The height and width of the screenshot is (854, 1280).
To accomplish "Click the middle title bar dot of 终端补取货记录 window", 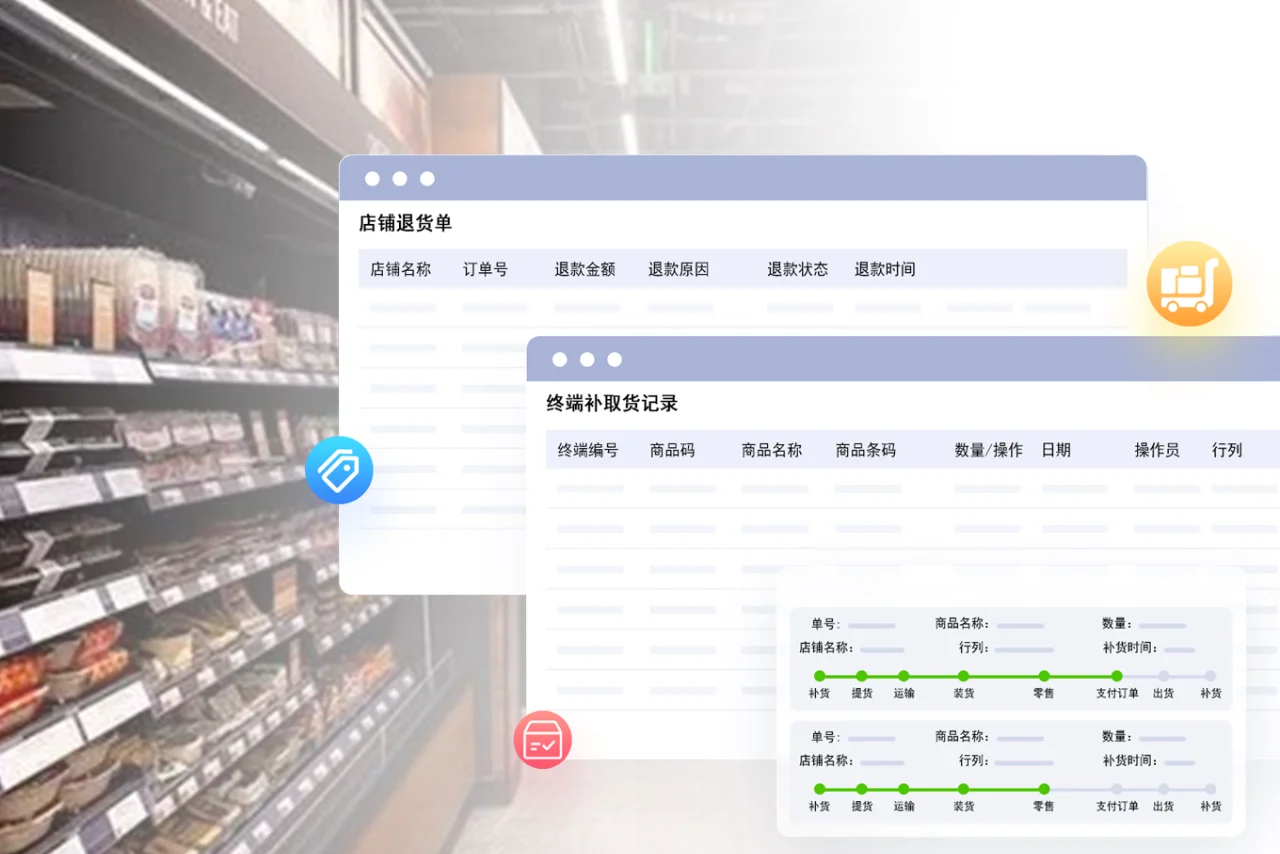I will pyautogui.click(x=587, y=359).
